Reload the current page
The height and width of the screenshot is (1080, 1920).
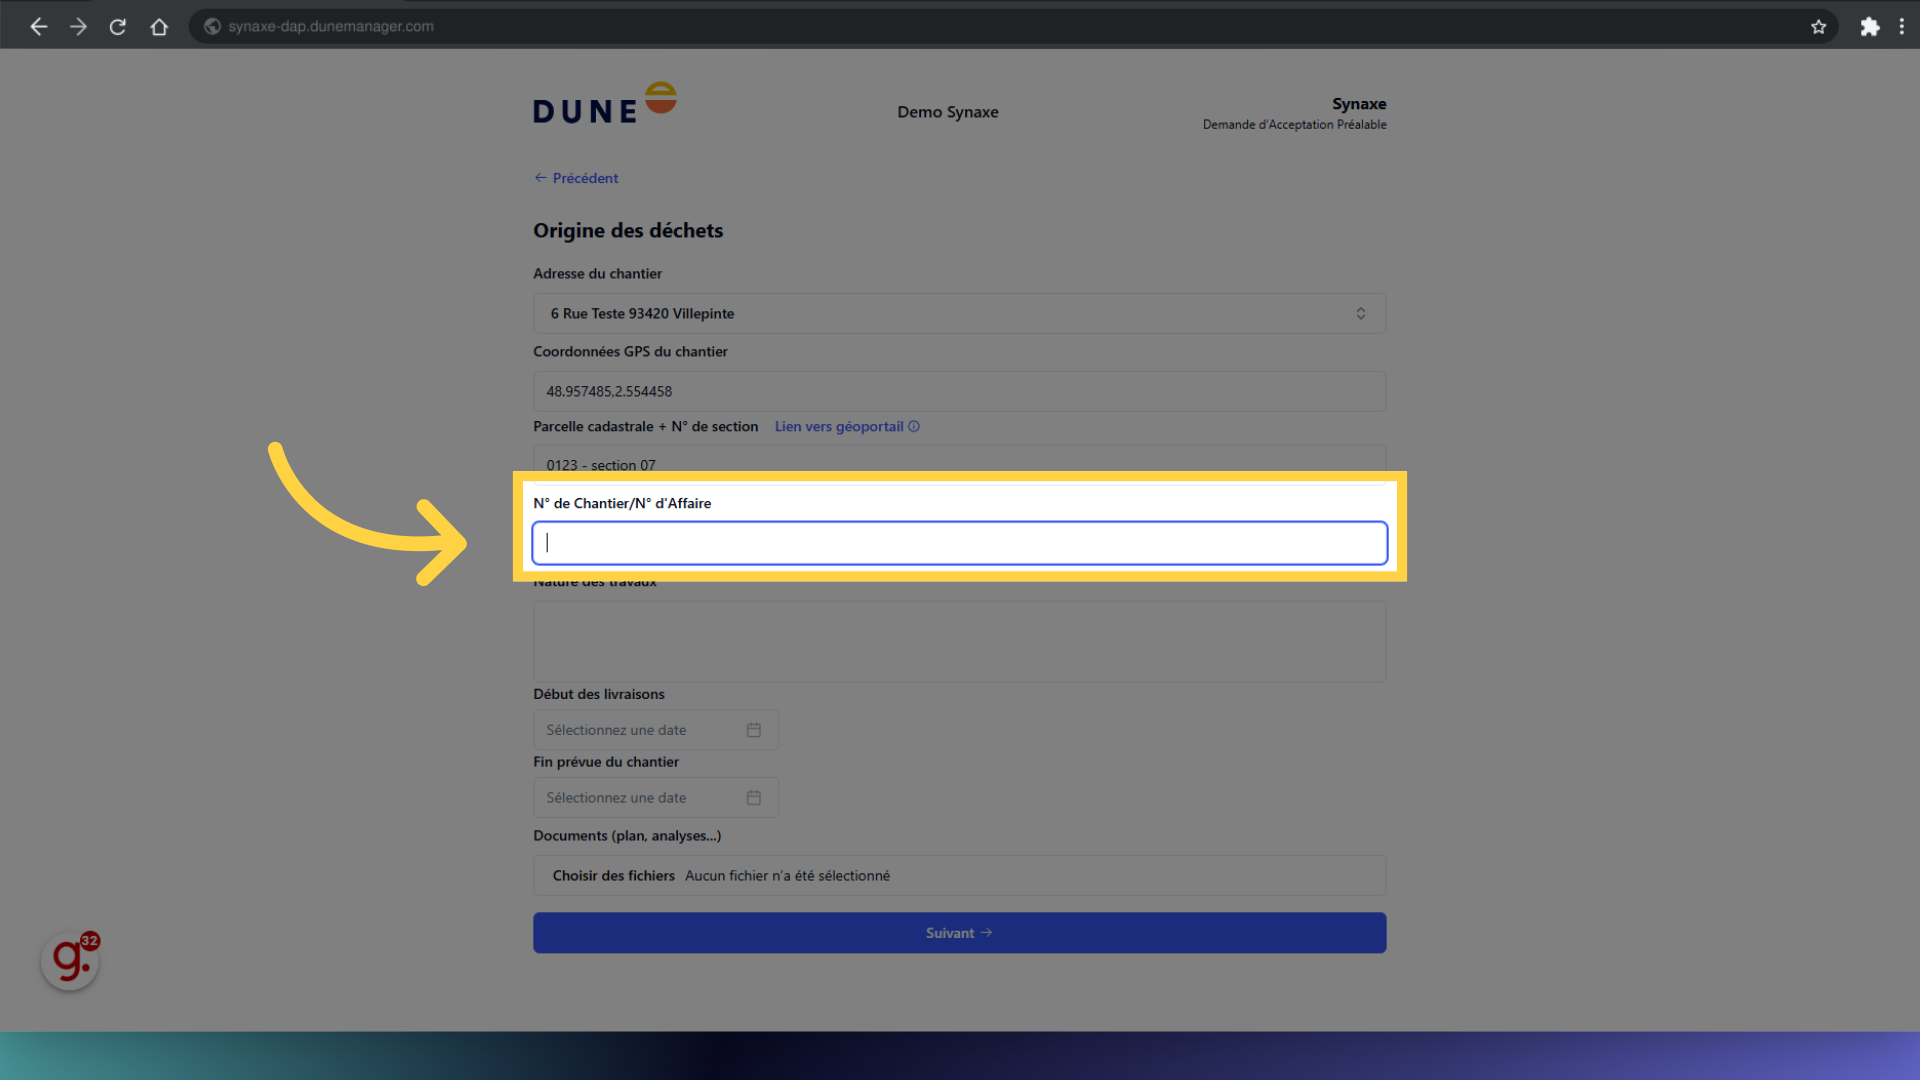[117, 26]
